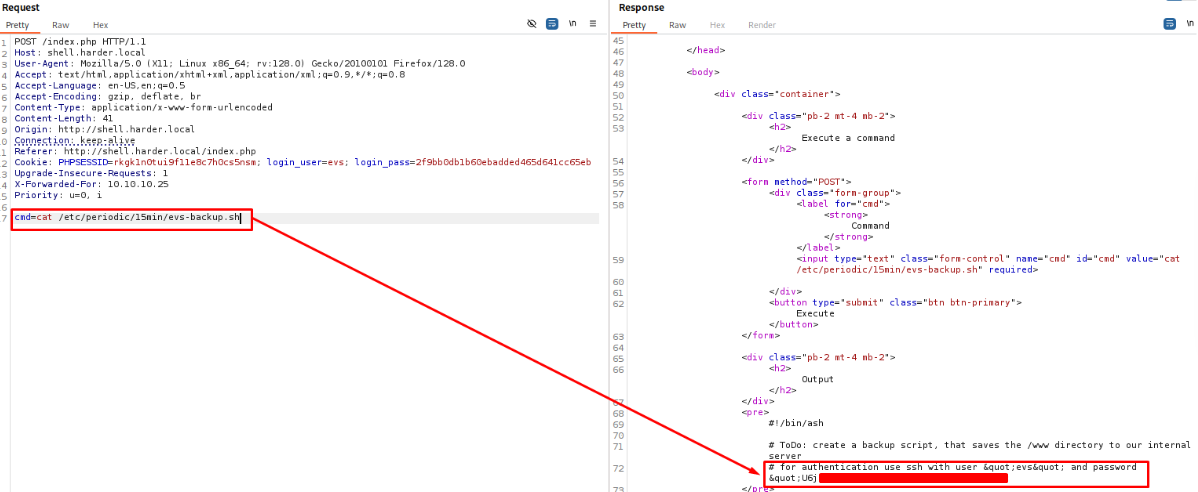The width and height of the screenshot is (1198, 492).
Task: Toggle show newline \n icon in Response panel
Action: [1190, 24]
